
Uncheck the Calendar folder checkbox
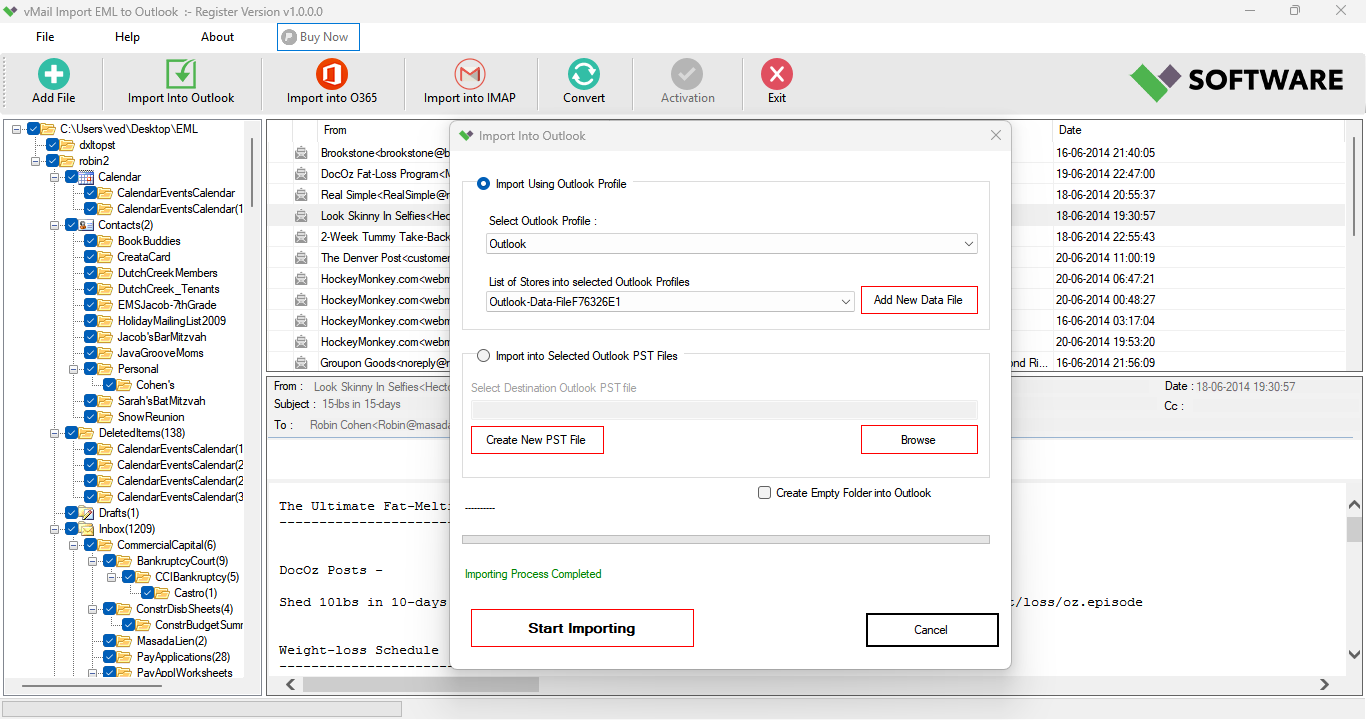point(72,177)
